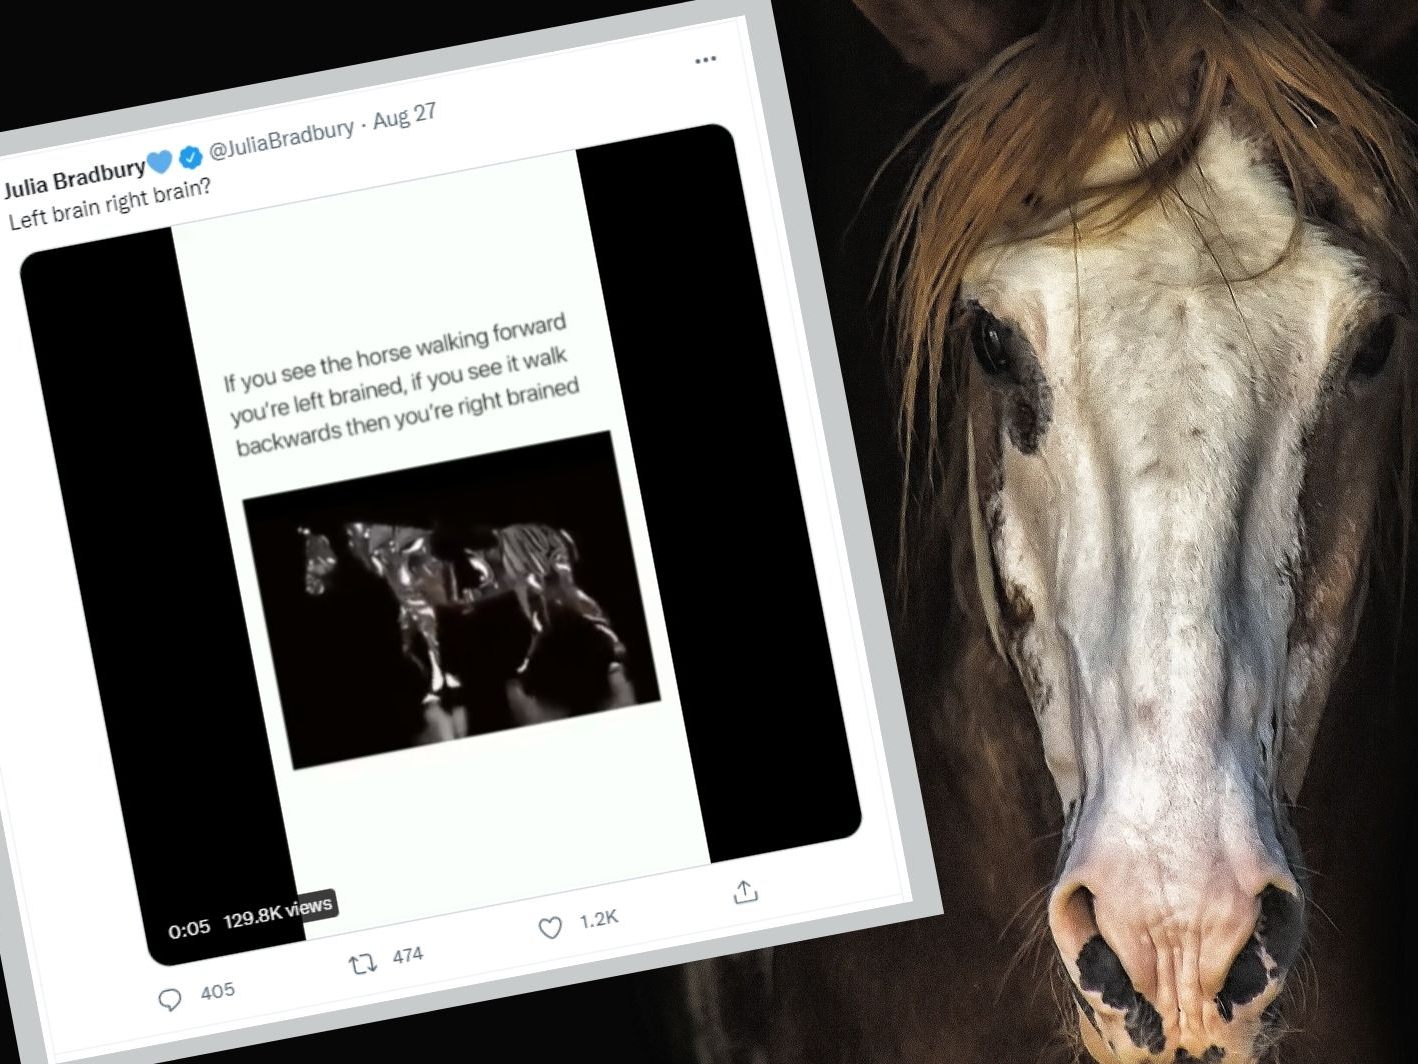Click the blue verified badge beside Julia Bradbury
Viewport: 1418px width, 1064px height.
tap(190, 158)
